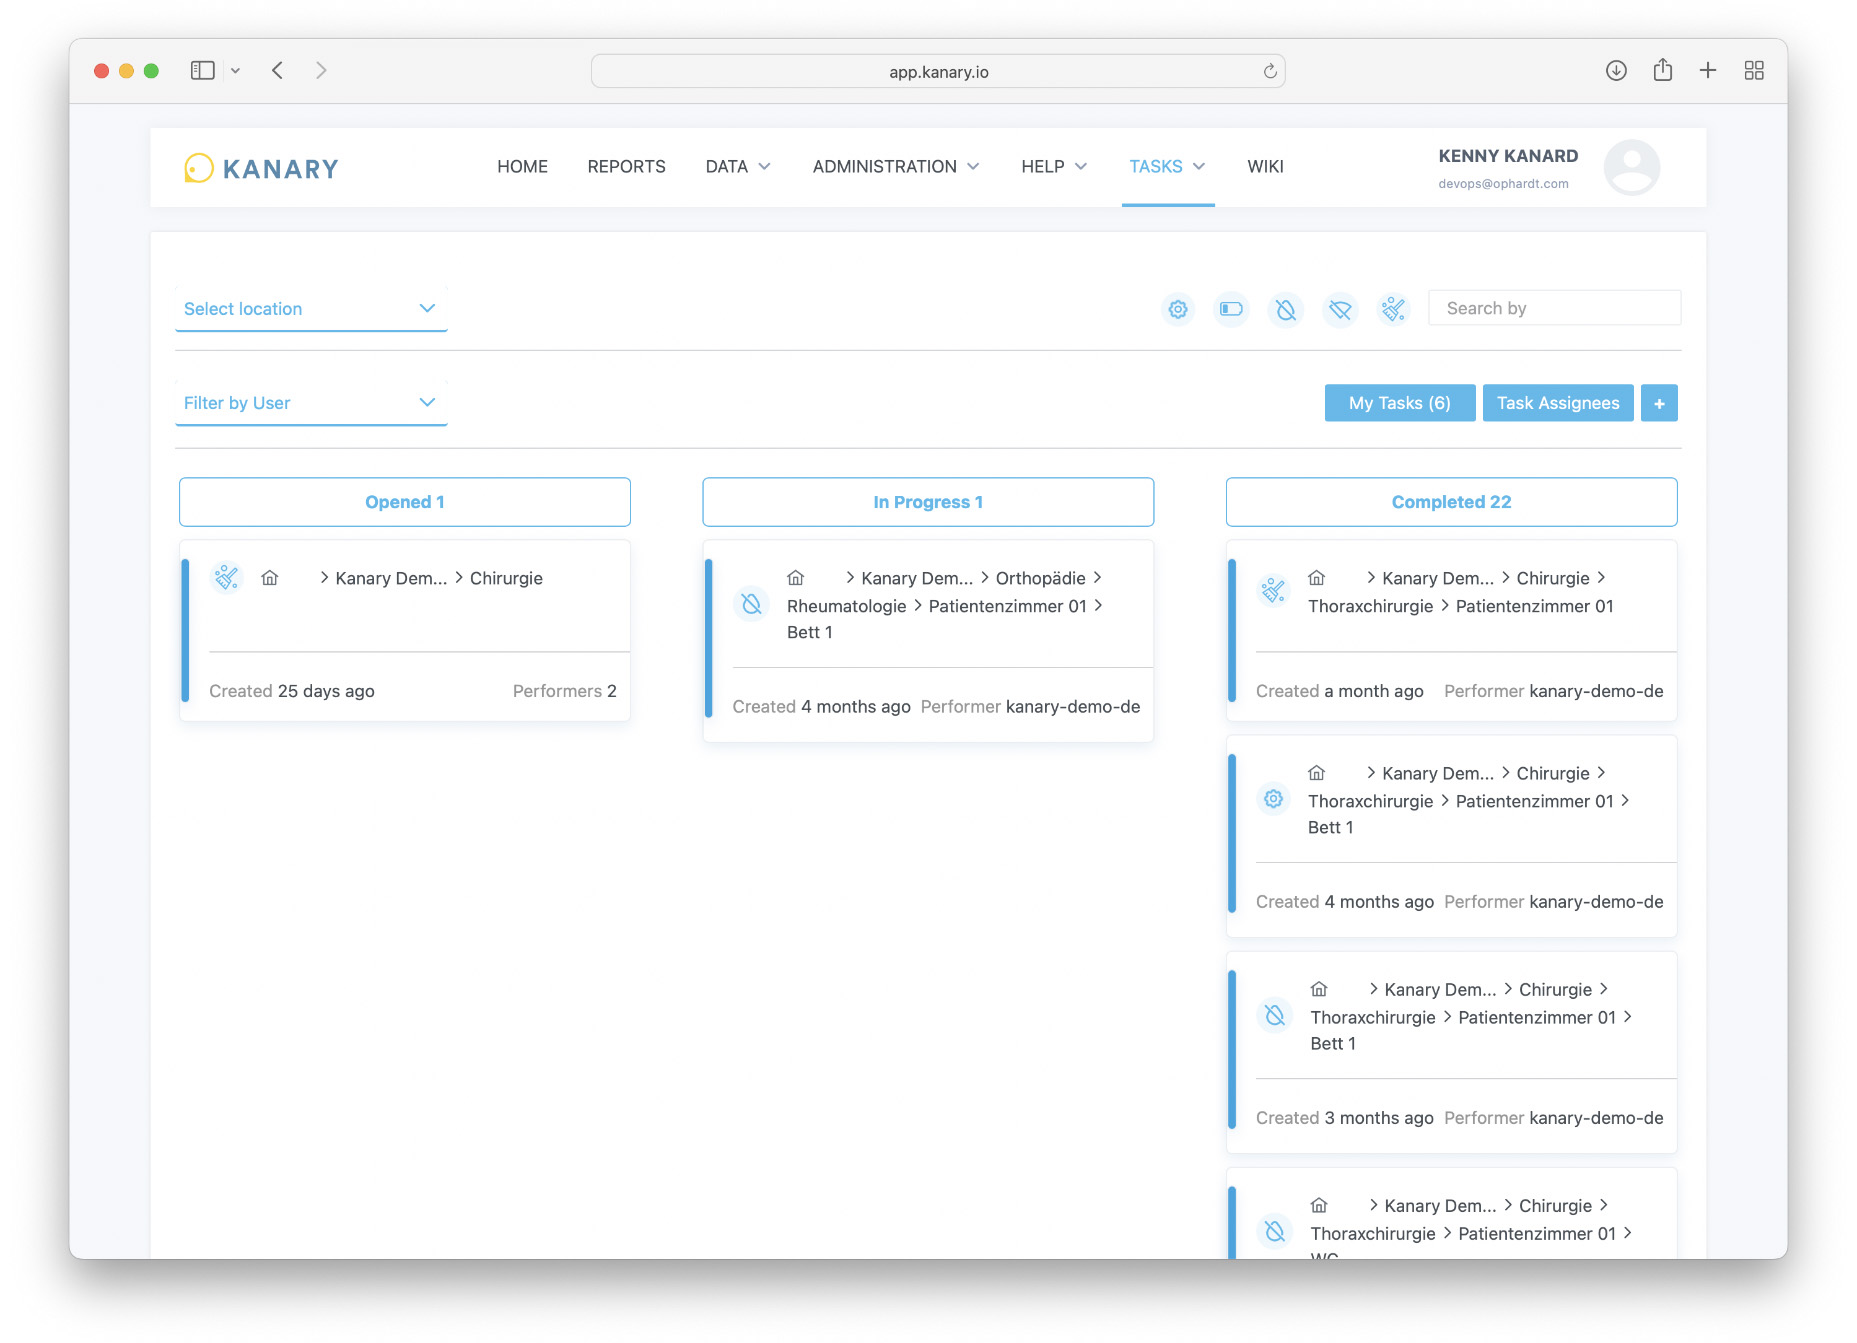Toggle the empty dispenser droplet filter
The image size is (1857, 1343).
click(1286, 309)
